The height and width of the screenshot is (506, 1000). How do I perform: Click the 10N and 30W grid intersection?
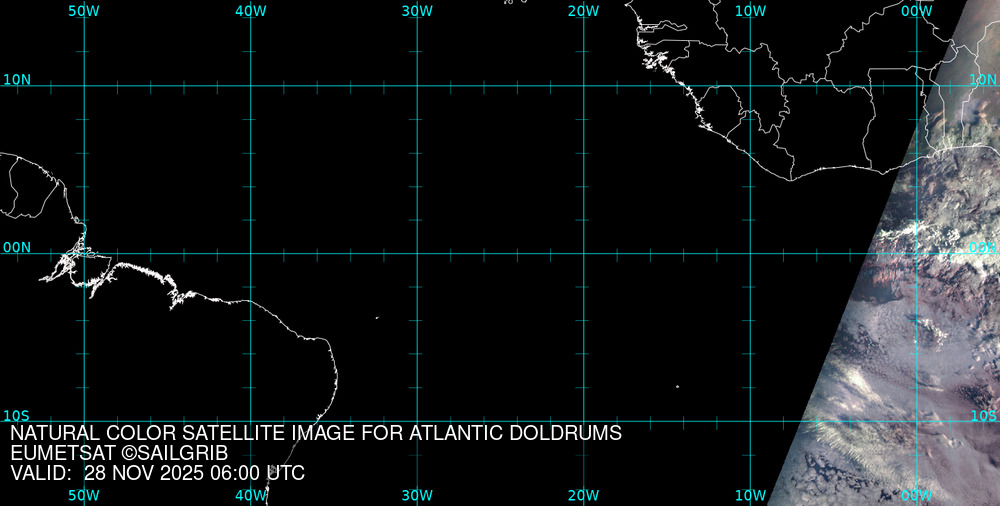pyautogui.click(x=417, y=86)
